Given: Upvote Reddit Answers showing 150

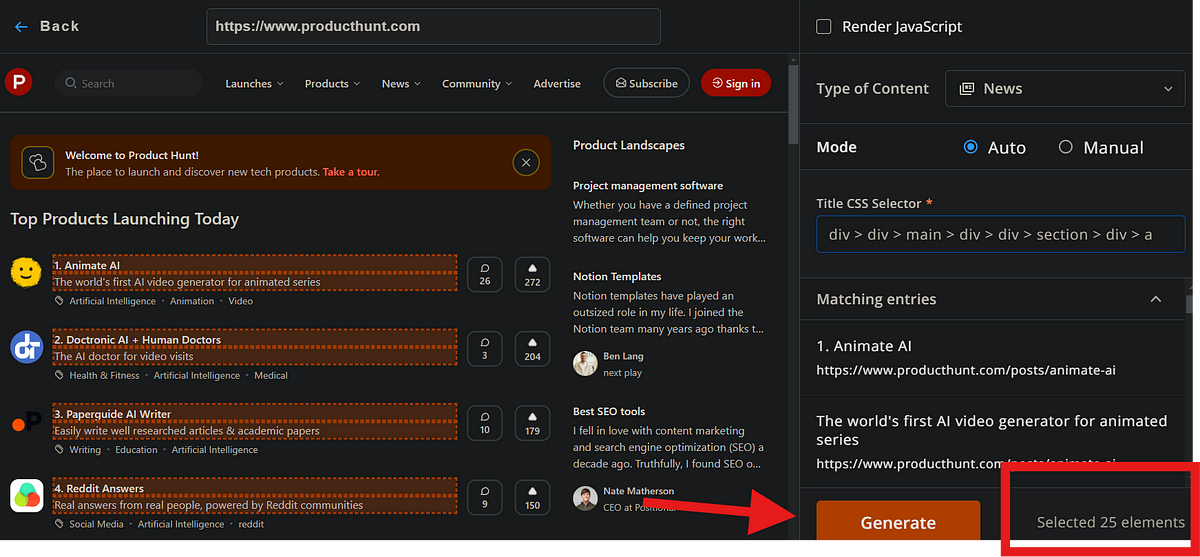Looking at the screenshot, I should (x=532, y=497).
